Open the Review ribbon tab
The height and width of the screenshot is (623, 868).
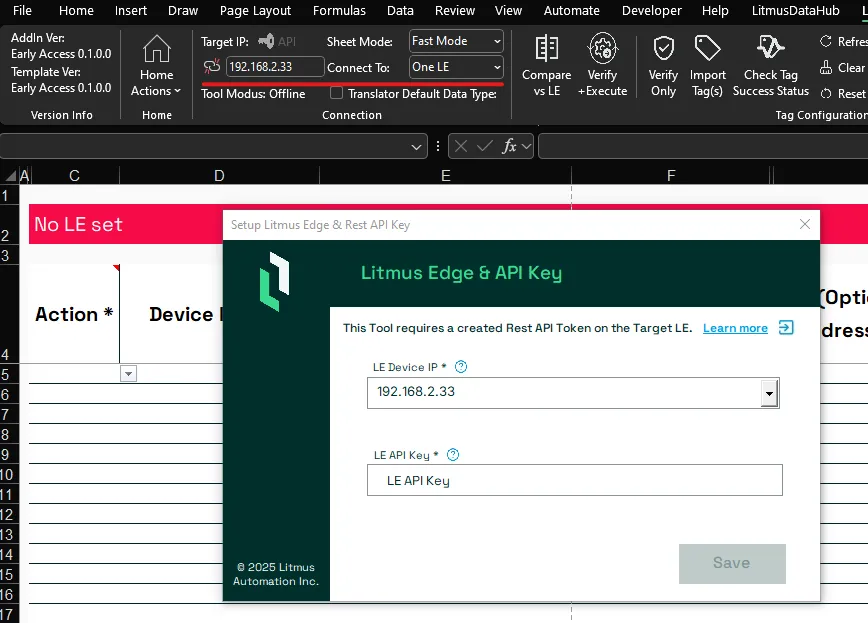(x=454, y=11)
